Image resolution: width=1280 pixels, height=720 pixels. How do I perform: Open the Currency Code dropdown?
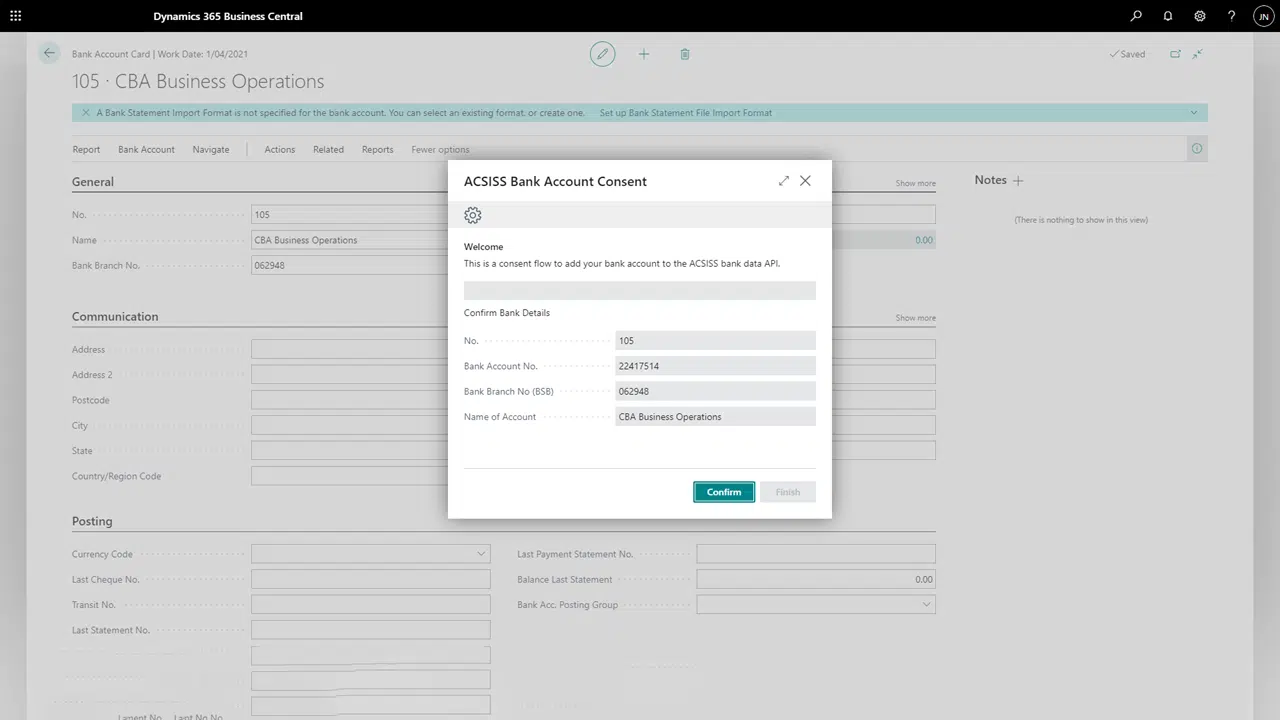click(x=481, y=554)
